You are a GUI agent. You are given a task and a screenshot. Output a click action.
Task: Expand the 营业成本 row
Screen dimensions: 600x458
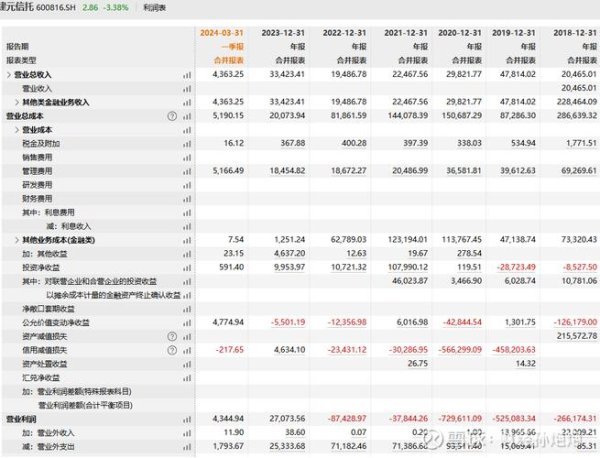click(x=17, y=130)
